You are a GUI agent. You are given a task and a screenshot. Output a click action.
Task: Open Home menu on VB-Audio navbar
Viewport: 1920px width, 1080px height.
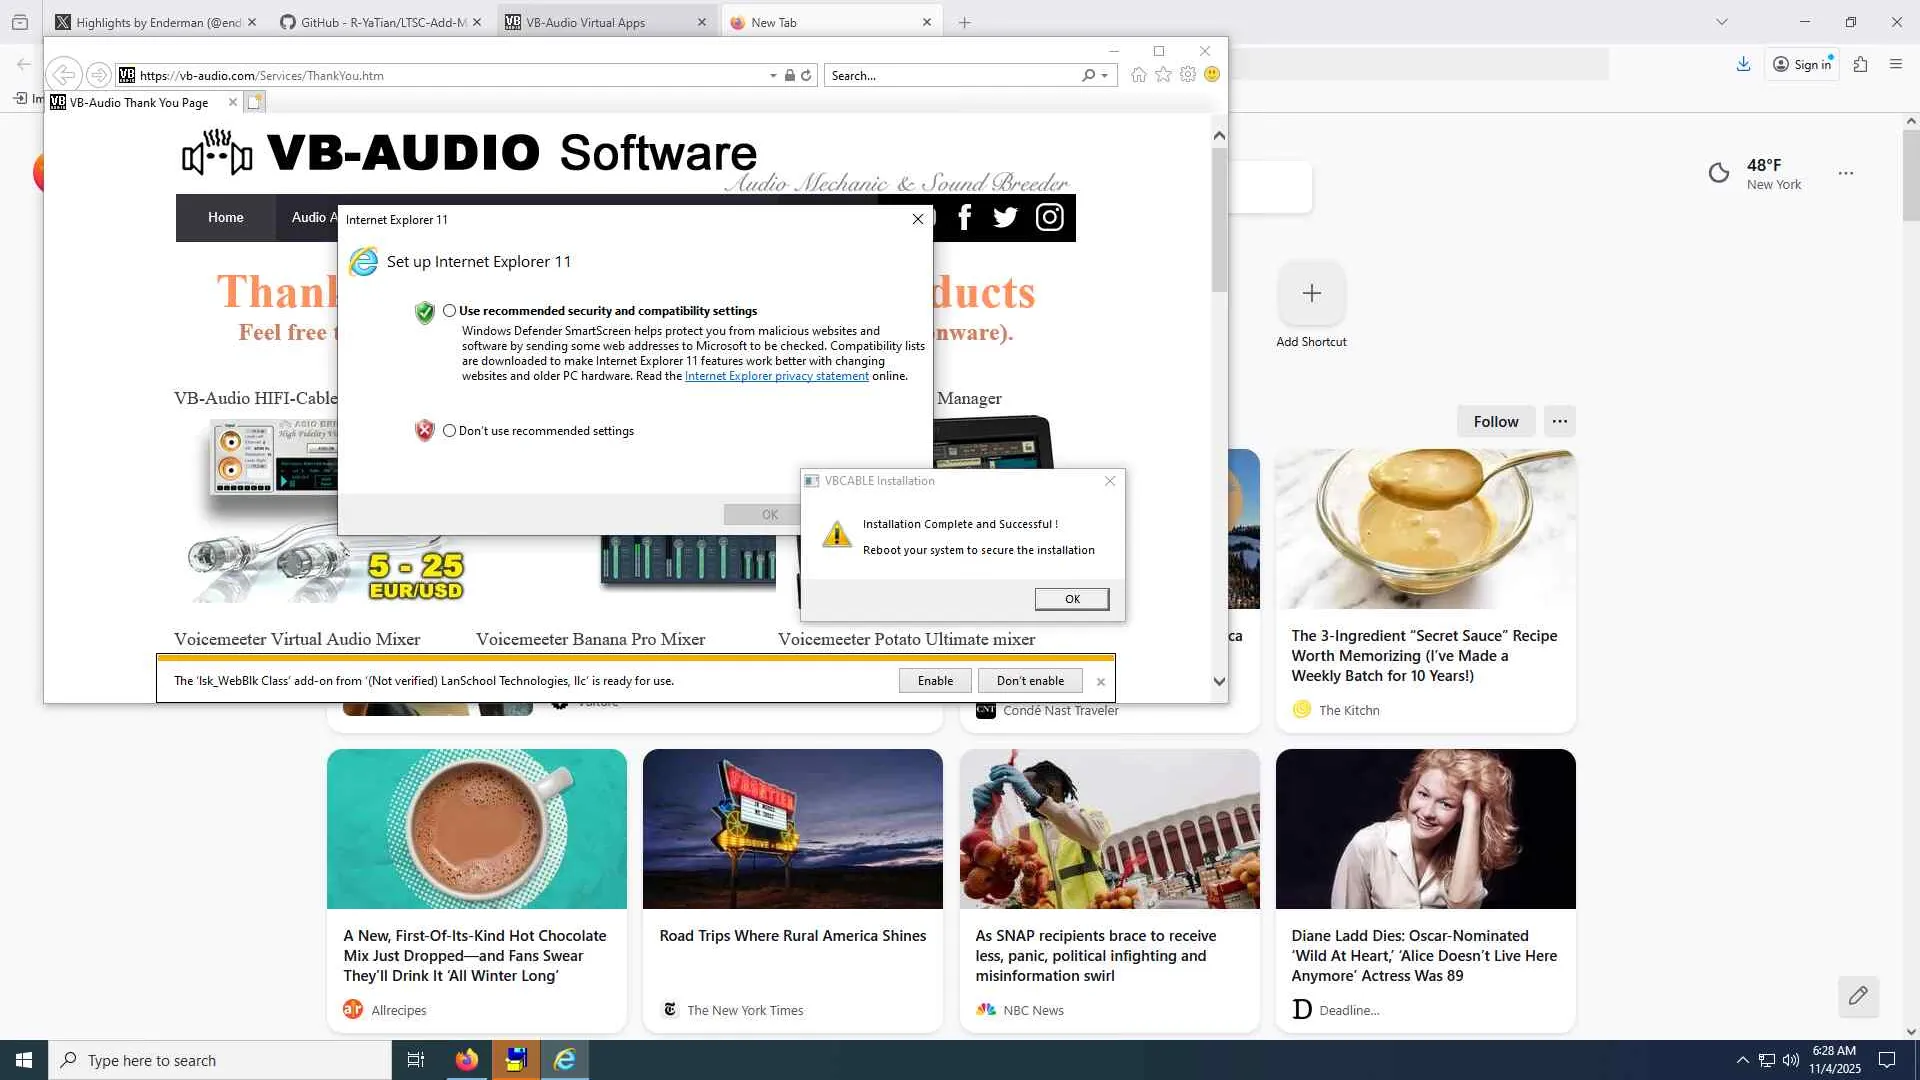pos(225,217)
